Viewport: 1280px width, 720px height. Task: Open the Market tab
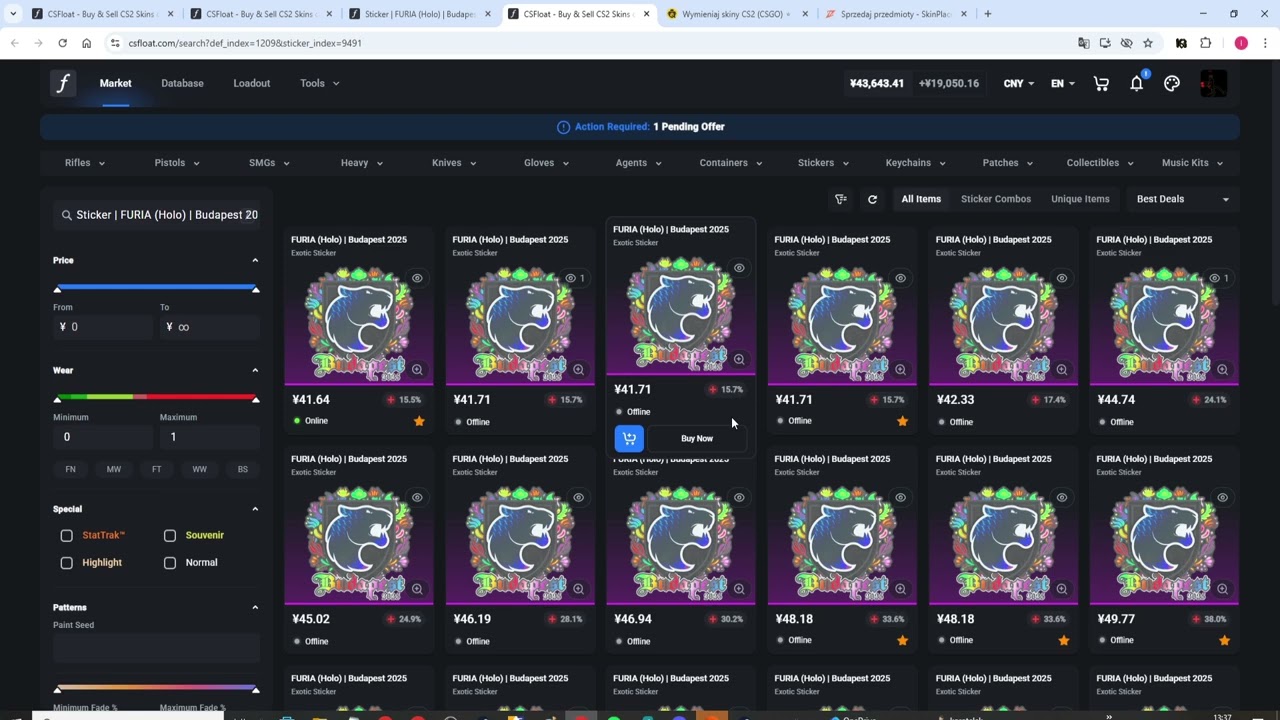tap(115, 83)
